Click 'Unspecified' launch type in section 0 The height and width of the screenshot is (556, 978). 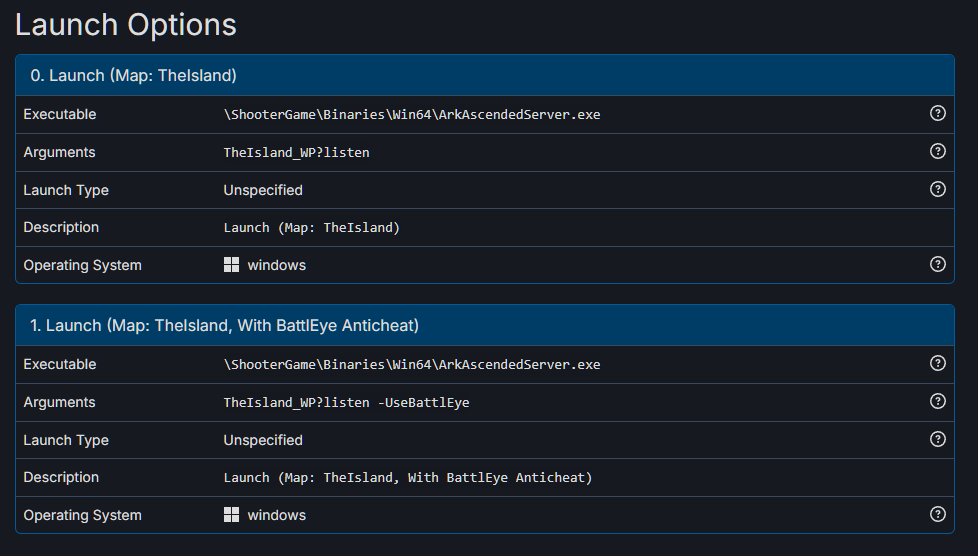263,190
